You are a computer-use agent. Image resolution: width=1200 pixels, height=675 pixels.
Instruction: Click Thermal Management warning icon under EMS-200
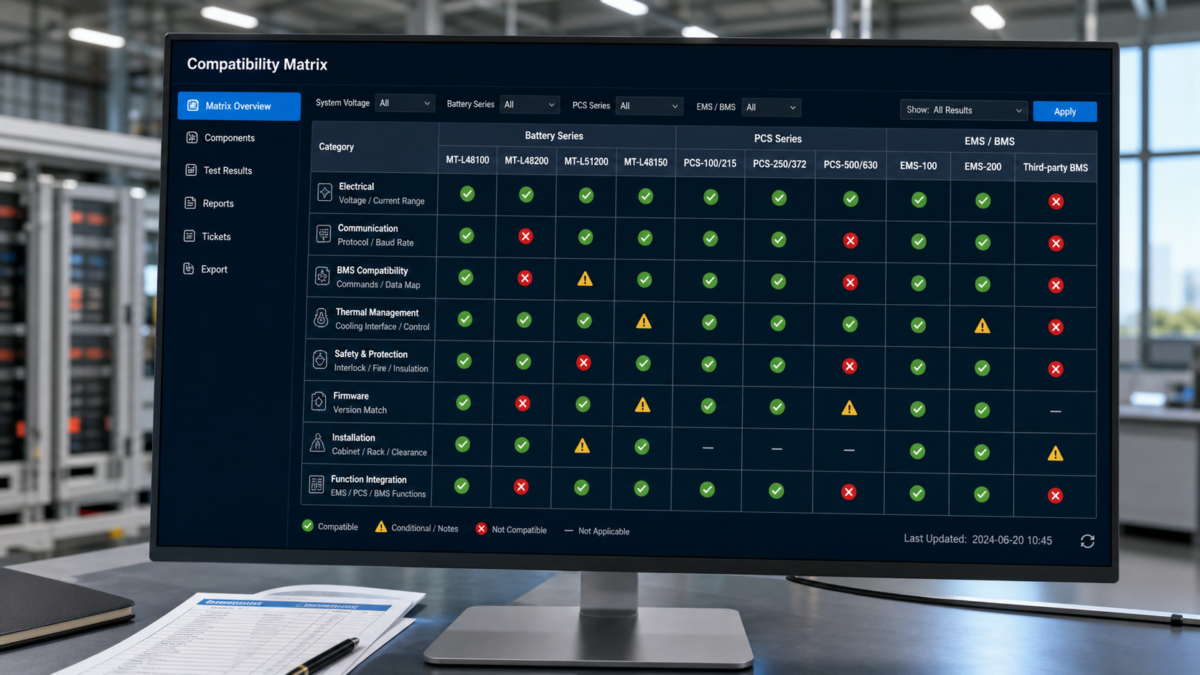coord(982,326)
